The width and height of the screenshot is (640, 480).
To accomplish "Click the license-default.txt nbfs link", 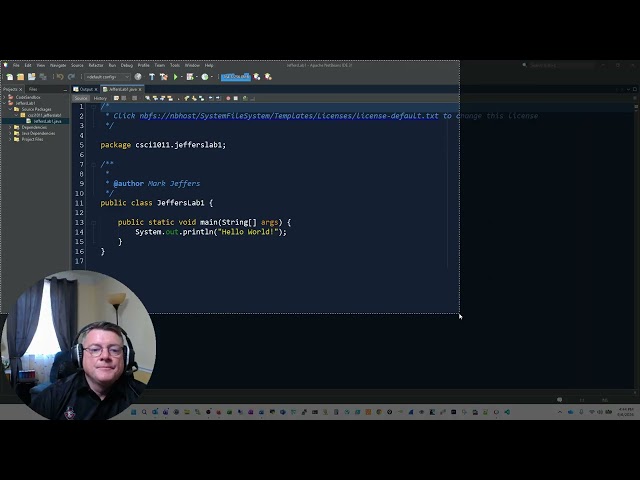I will point(289,116).
